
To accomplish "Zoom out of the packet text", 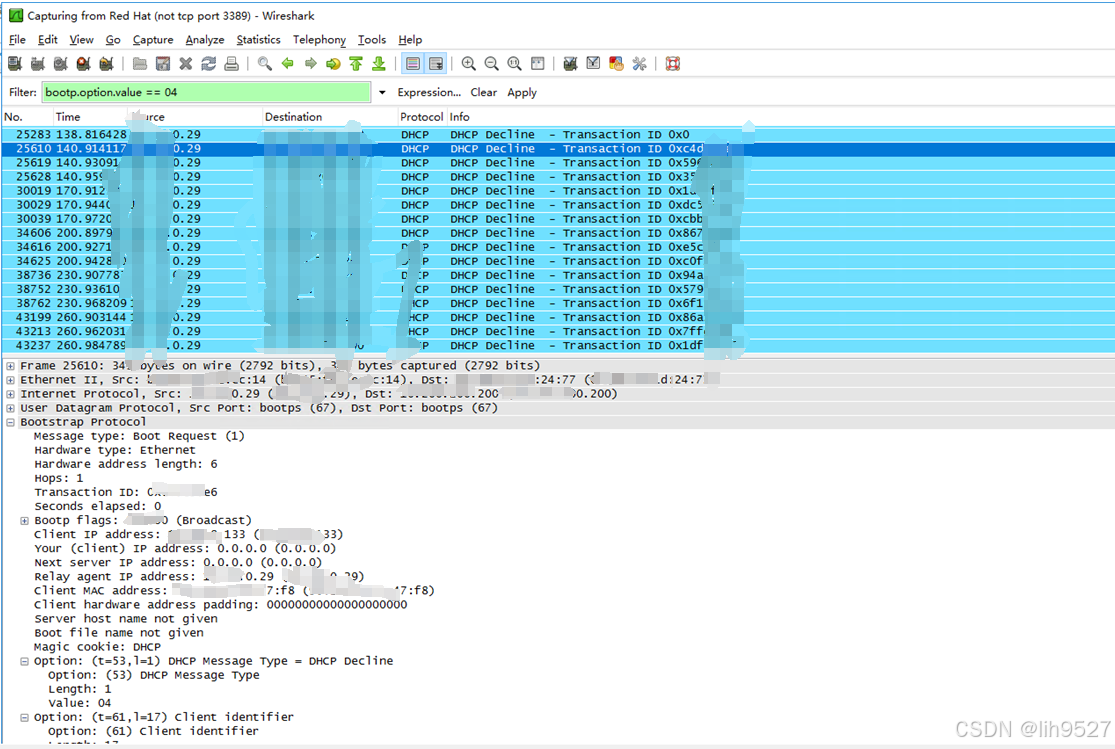I will (x=491, y=64).
